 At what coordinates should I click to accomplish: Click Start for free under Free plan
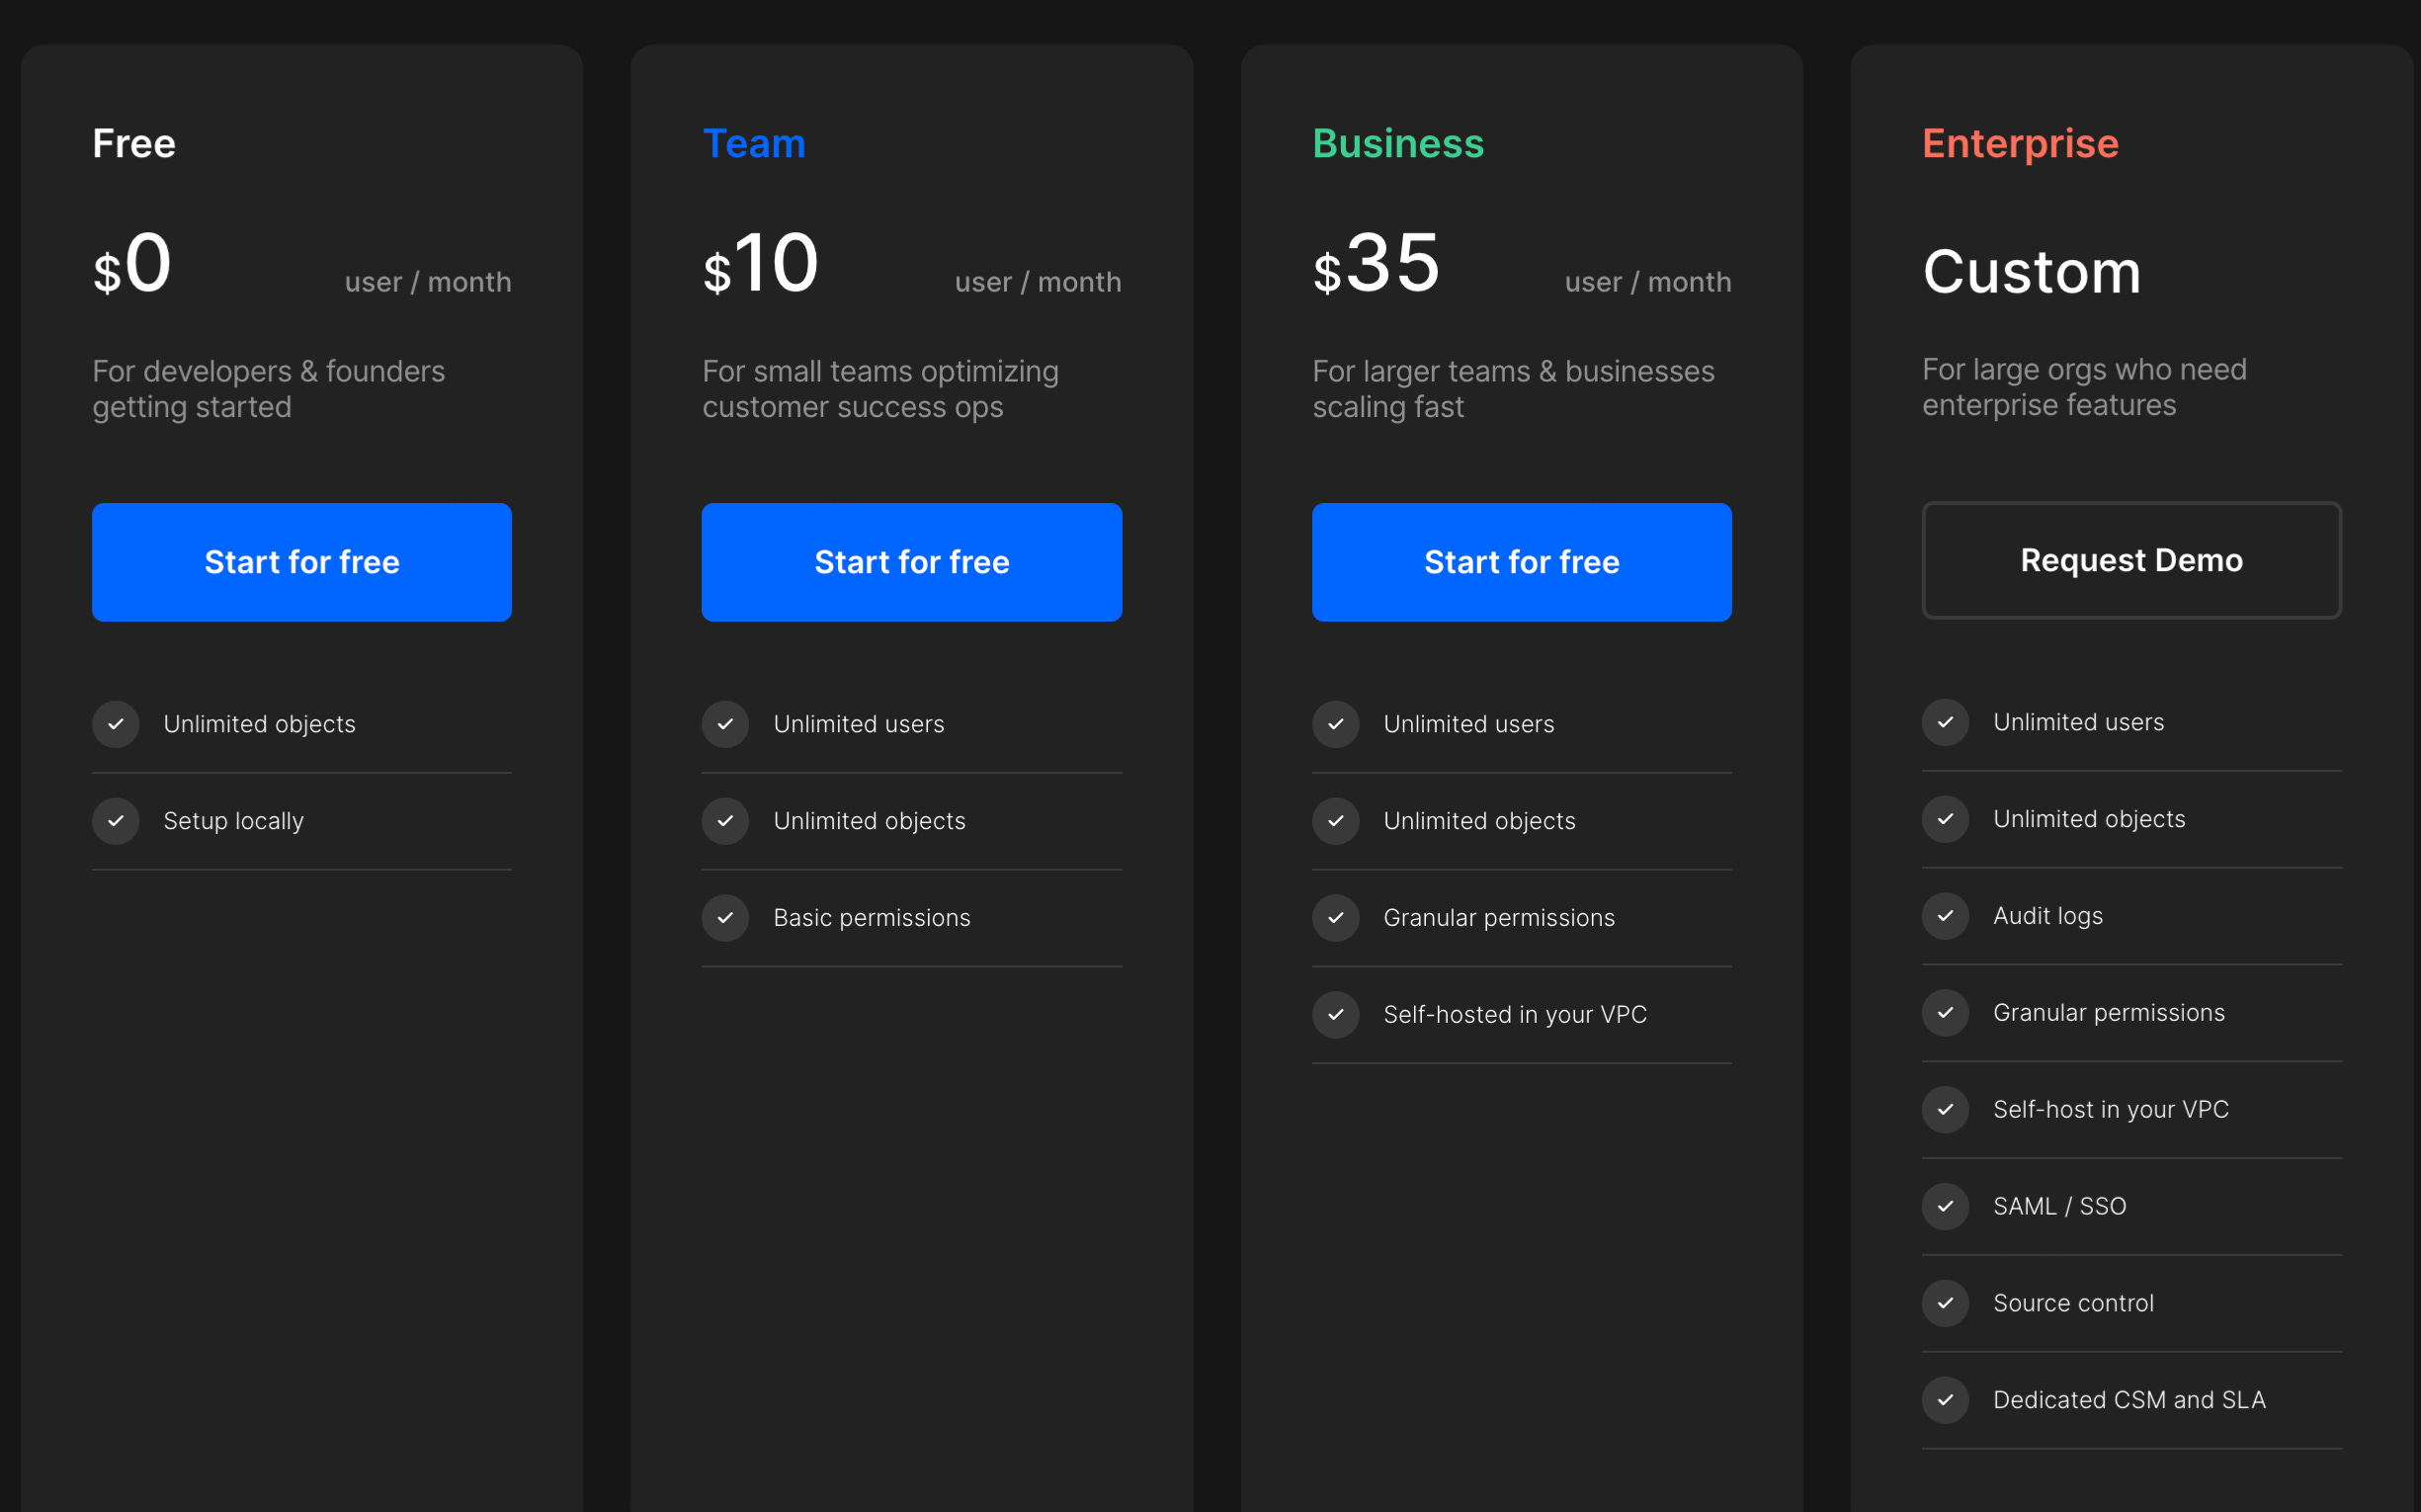pos(301,562)
